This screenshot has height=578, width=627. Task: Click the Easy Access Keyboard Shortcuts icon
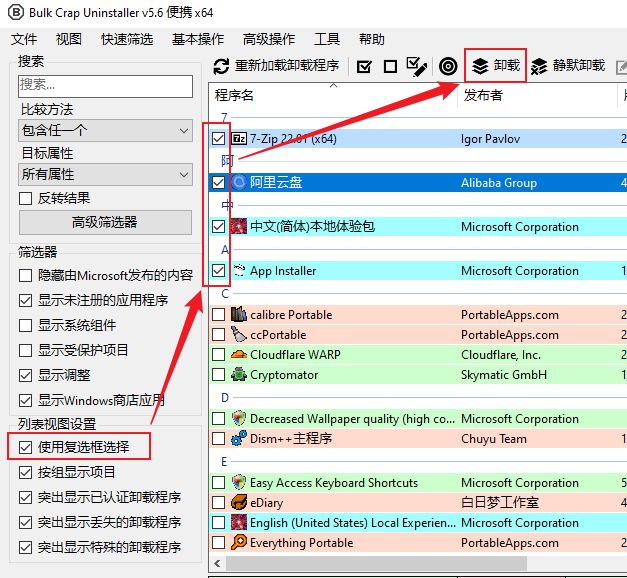pos(239,482)
